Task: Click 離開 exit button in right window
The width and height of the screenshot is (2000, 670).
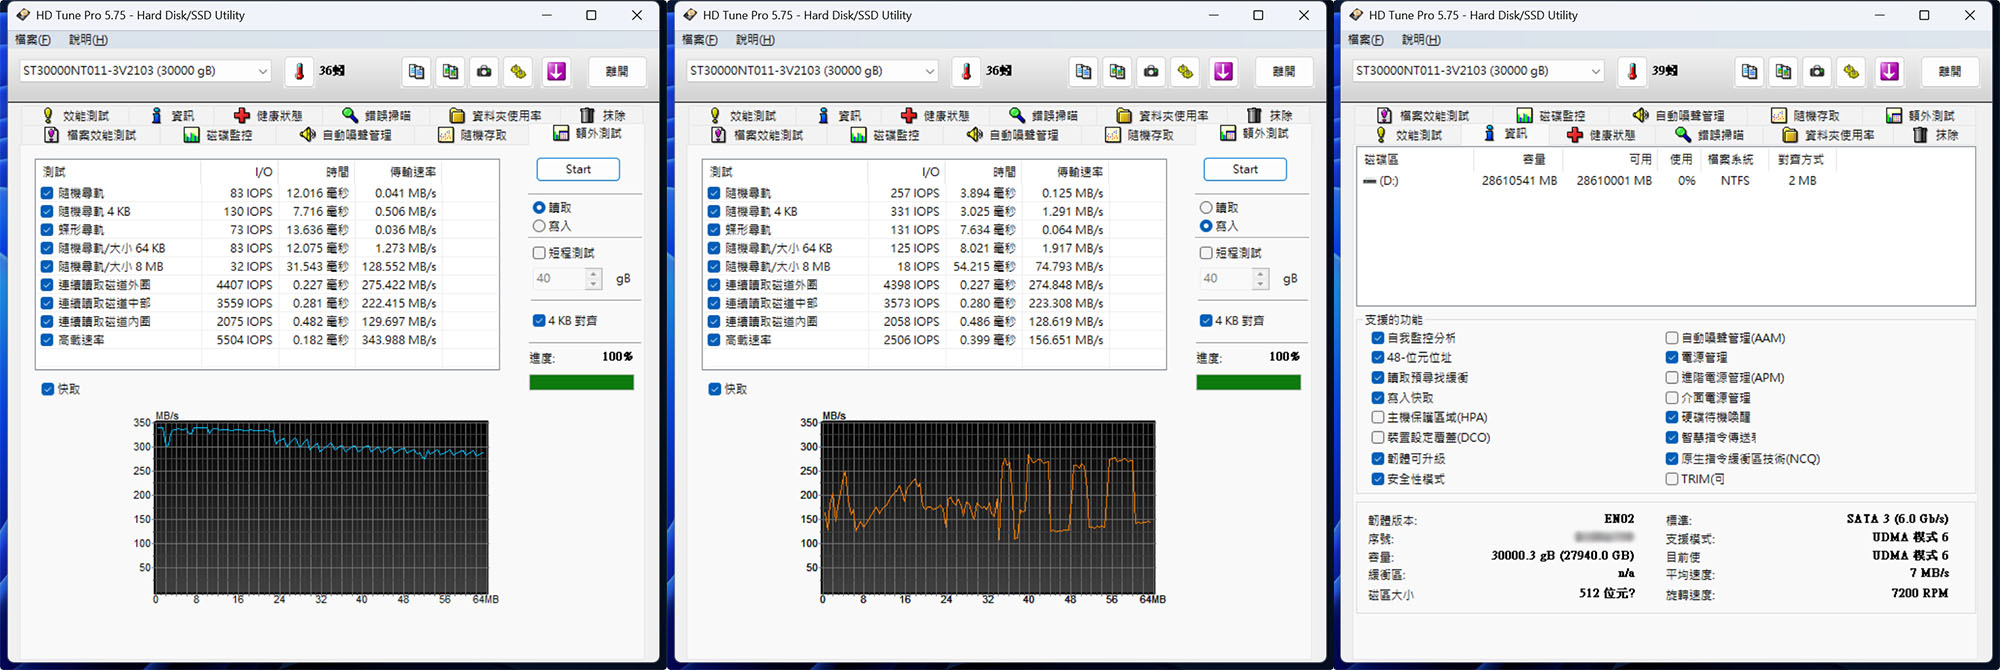Action: 1949,71
